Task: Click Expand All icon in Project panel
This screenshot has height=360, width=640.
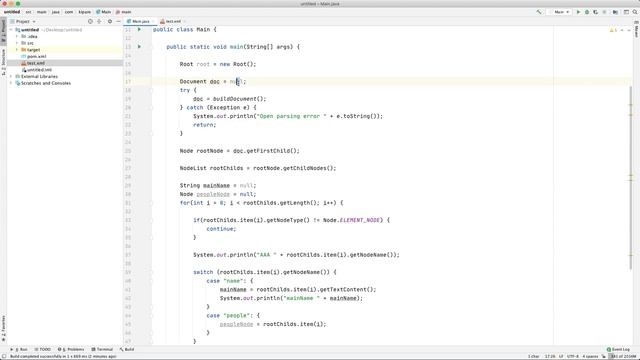Action: click(99, 21)
